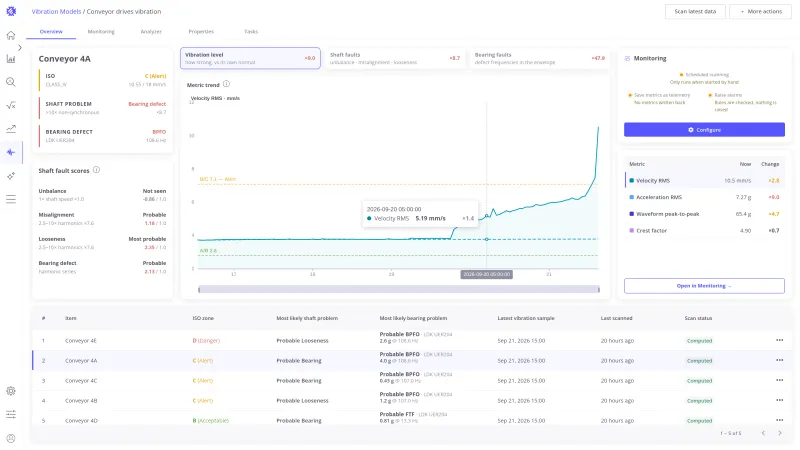Open row menu for Conveyor 4A

point(779,360)
